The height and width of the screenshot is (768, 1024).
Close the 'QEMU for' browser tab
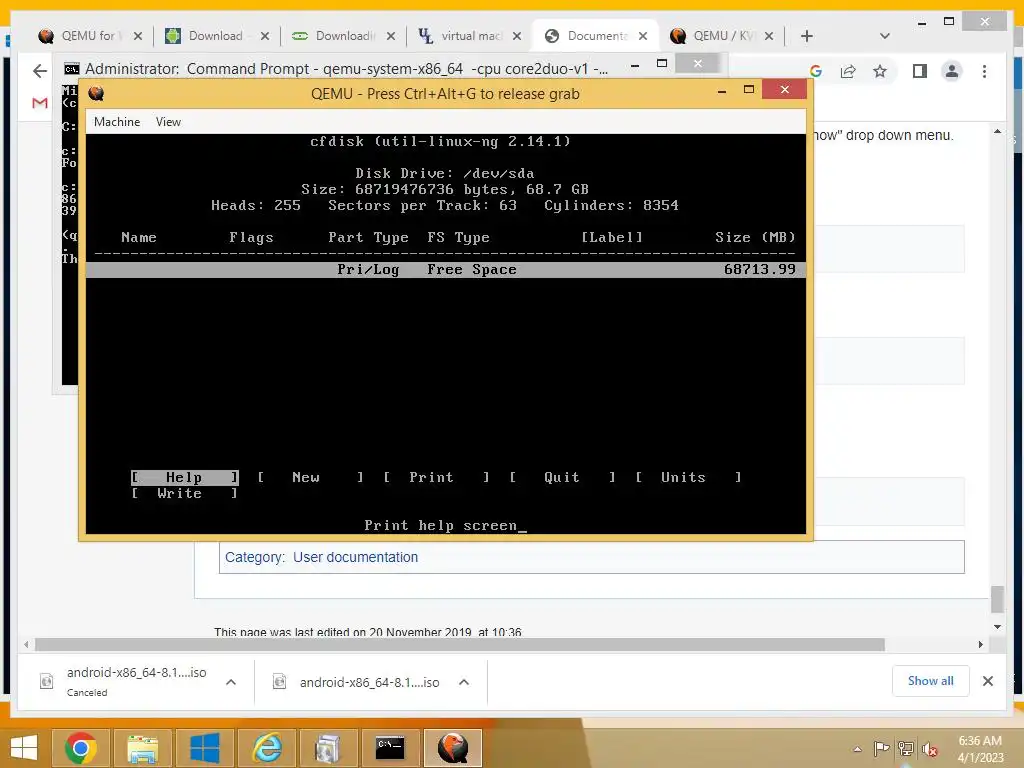(138, 36)
